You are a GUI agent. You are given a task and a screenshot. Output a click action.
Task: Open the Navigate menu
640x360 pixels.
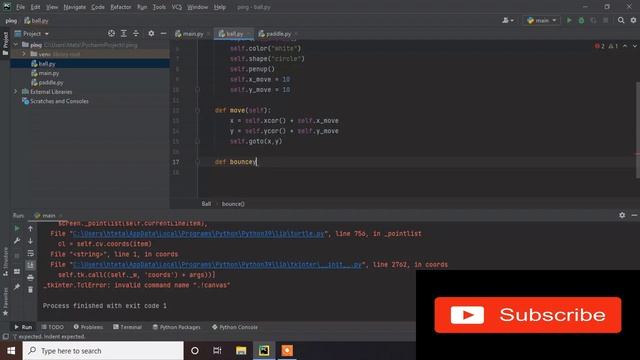(x=75, y=7)
